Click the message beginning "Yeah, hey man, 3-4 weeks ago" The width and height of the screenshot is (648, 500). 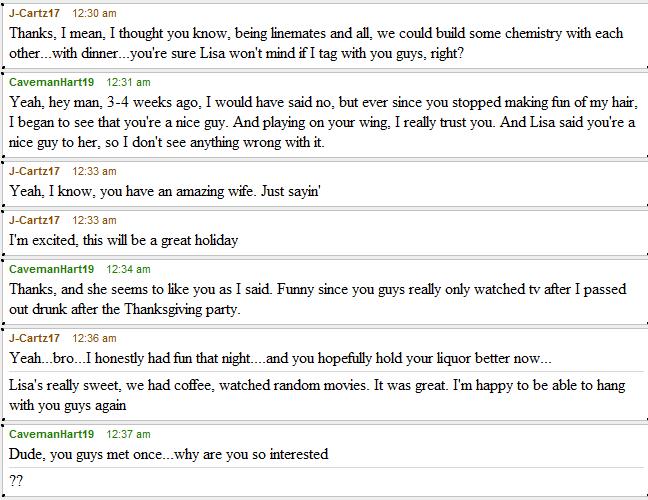point(322,122)
